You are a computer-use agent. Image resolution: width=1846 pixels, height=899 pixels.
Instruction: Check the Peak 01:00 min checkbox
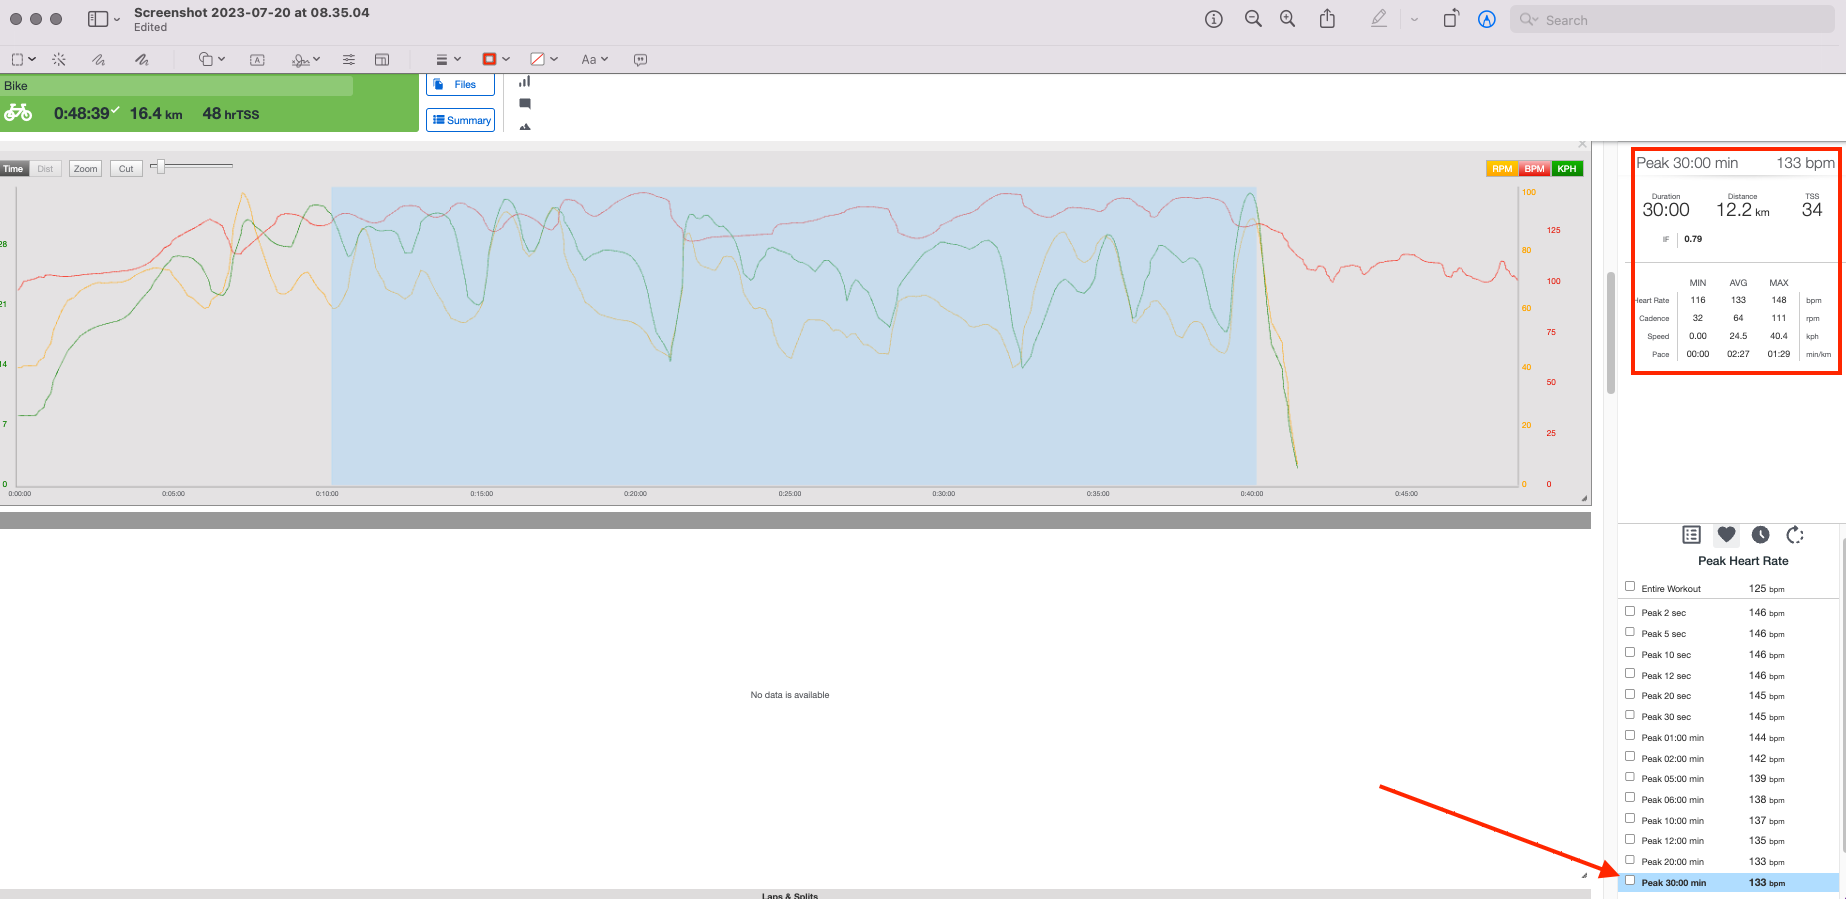pyautogui.click(x=1630, y=736)
